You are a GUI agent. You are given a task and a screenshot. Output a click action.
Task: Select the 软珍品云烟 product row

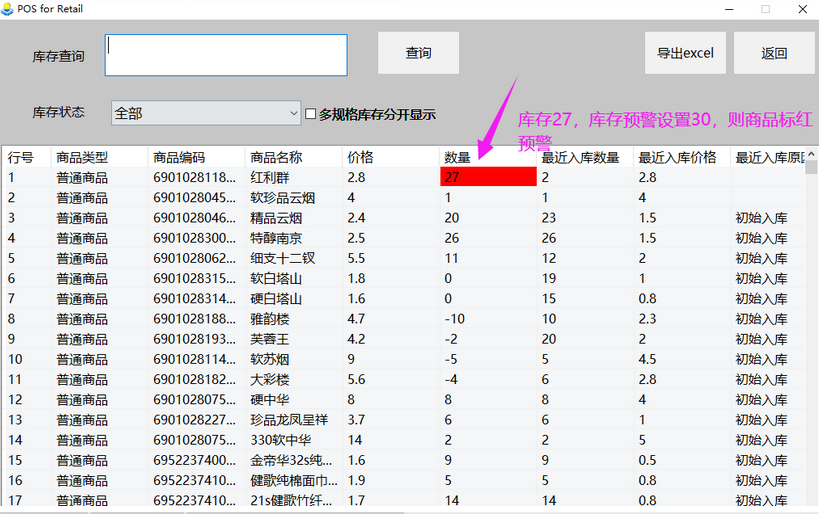tap(403, 198)
